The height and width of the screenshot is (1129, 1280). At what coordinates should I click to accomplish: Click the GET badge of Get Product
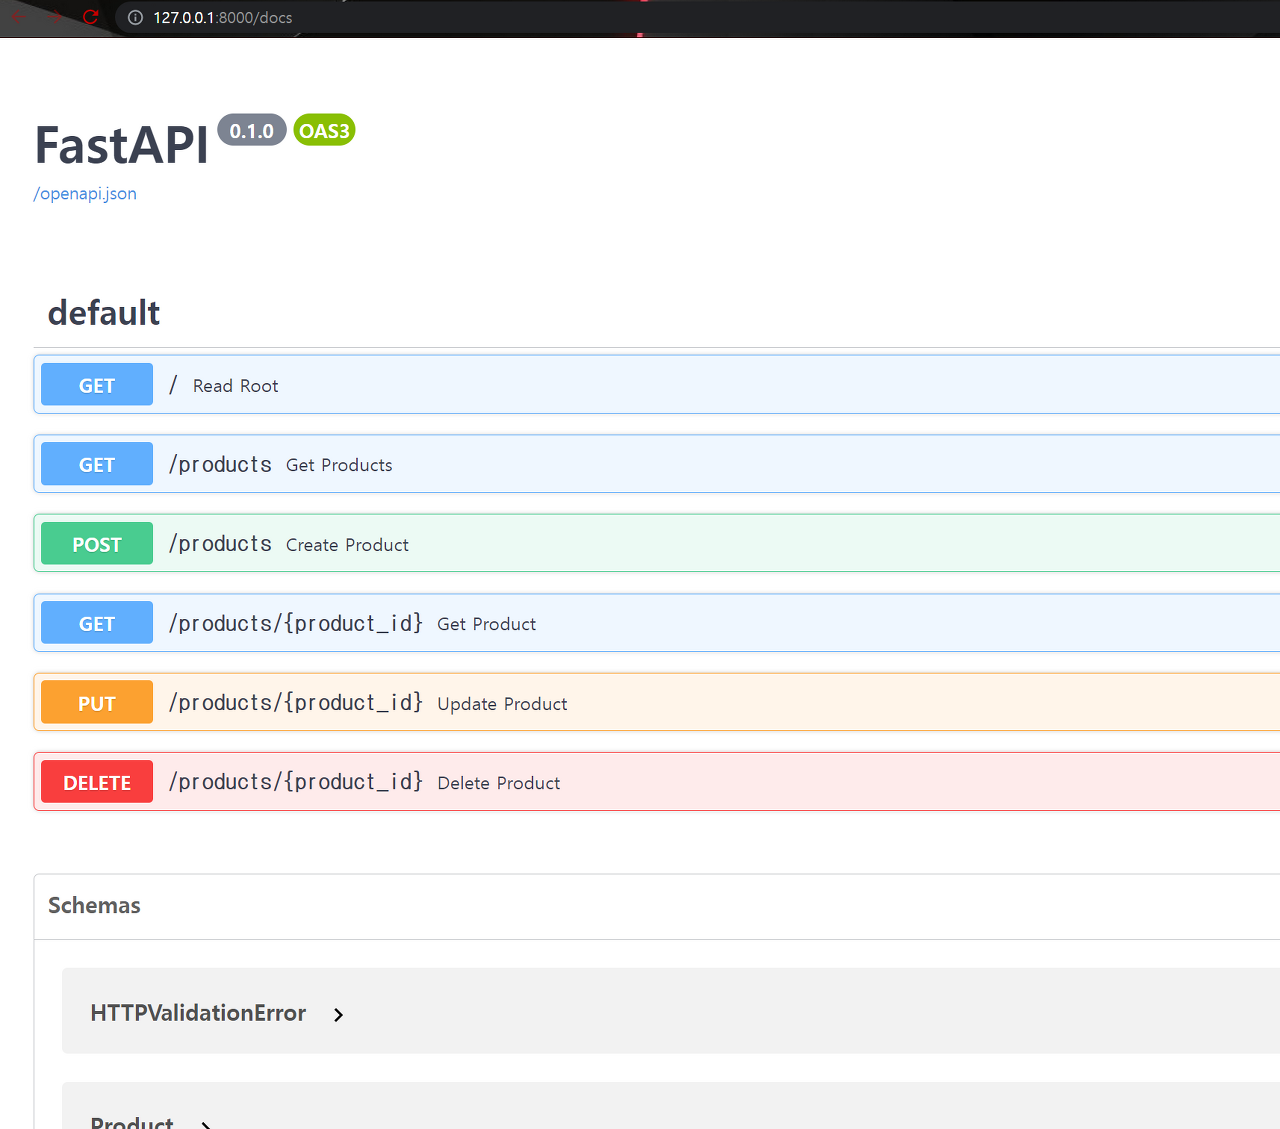[x=97, y=623]
